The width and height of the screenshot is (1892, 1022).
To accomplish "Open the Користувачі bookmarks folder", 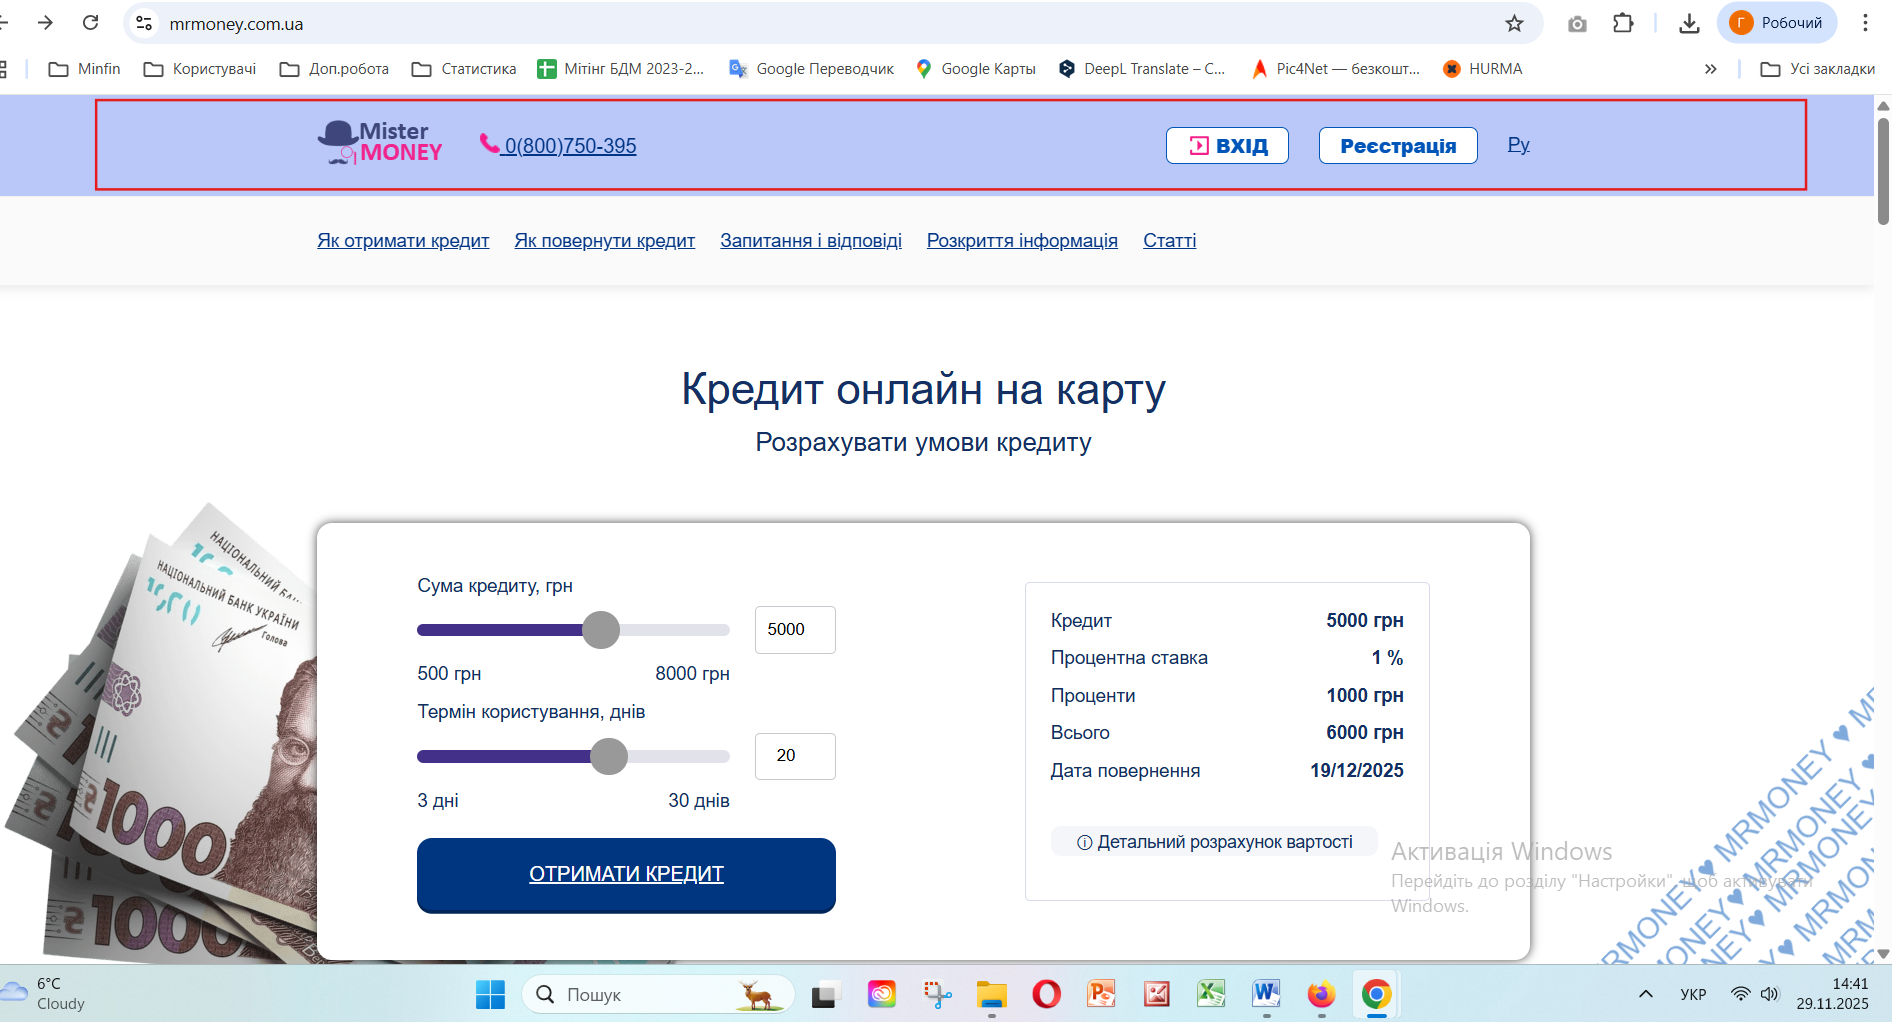I will point(200,69).
